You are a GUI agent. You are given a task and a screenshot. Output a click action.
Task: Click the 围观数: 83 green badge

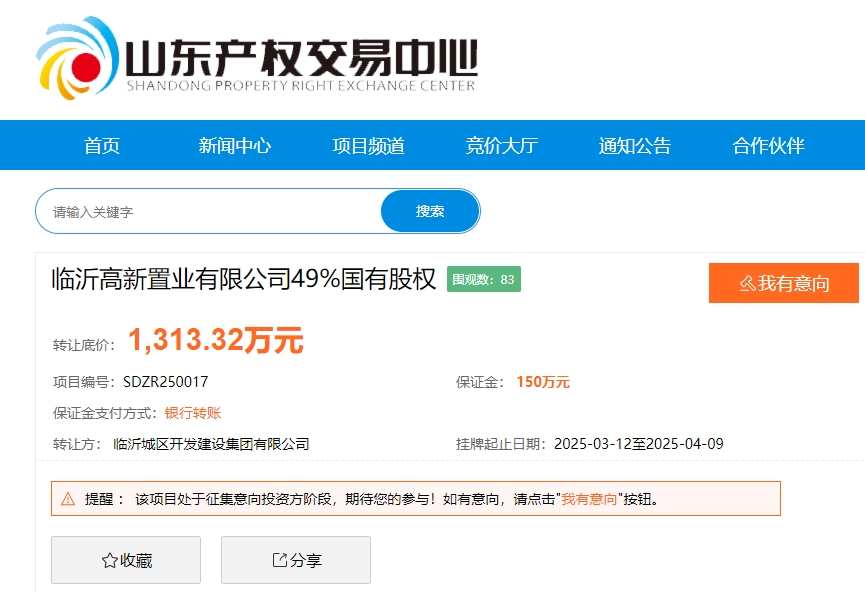point(484,279)
